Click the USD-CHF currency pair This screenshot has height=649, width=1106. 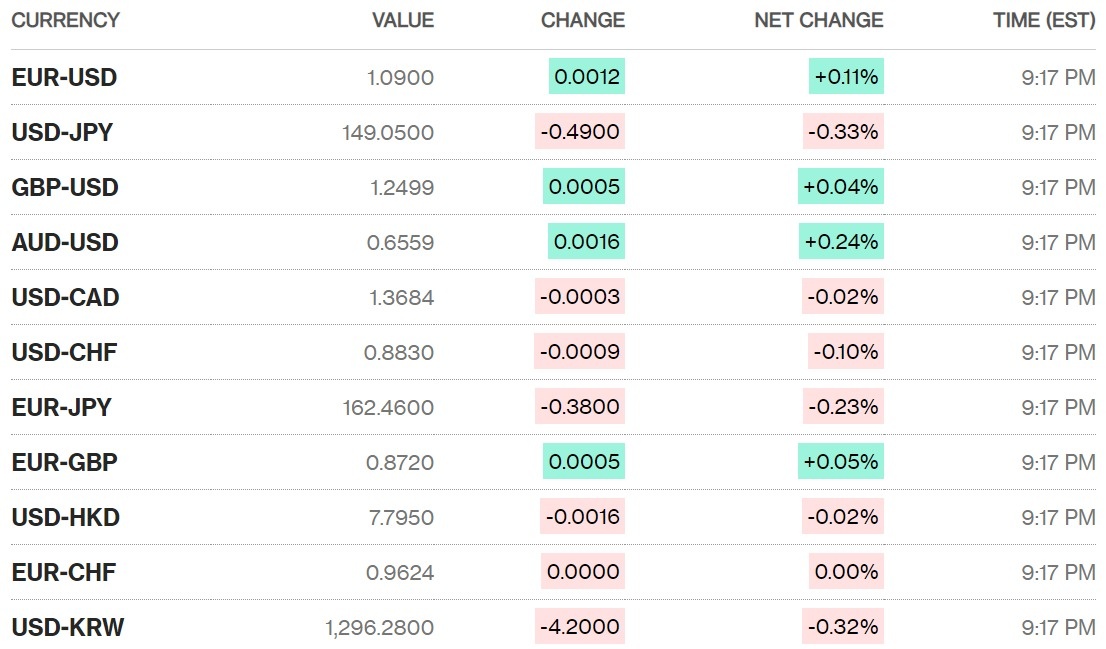click(65, 352)
